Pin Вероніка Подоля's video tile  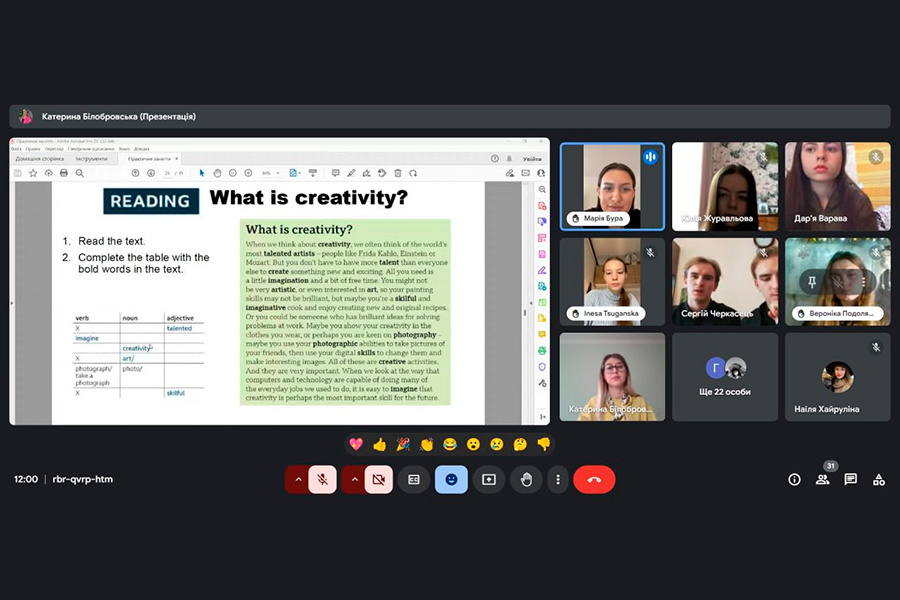pyautogui.click(x=812, y=282)
